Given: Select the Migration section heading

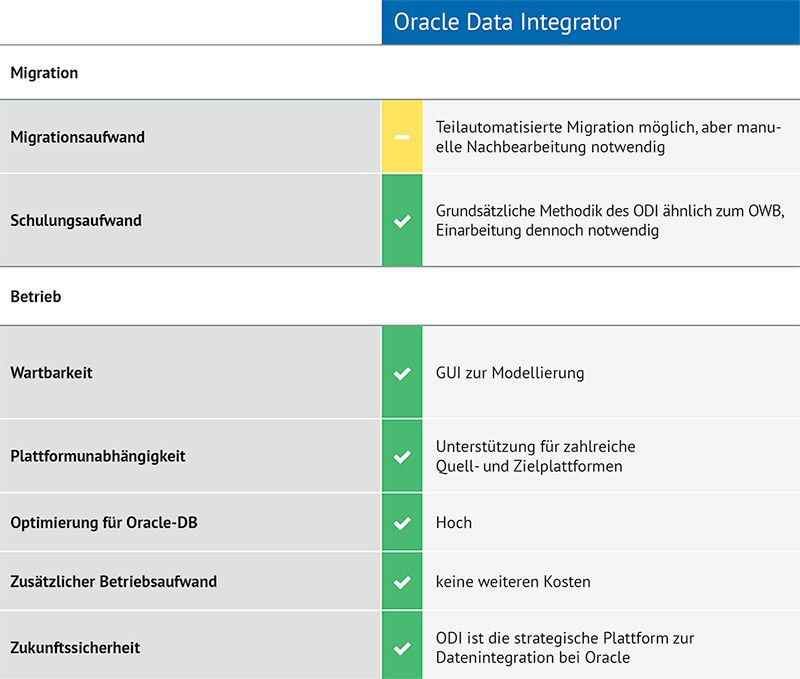Looking at the screenshot, I should 44,73.
